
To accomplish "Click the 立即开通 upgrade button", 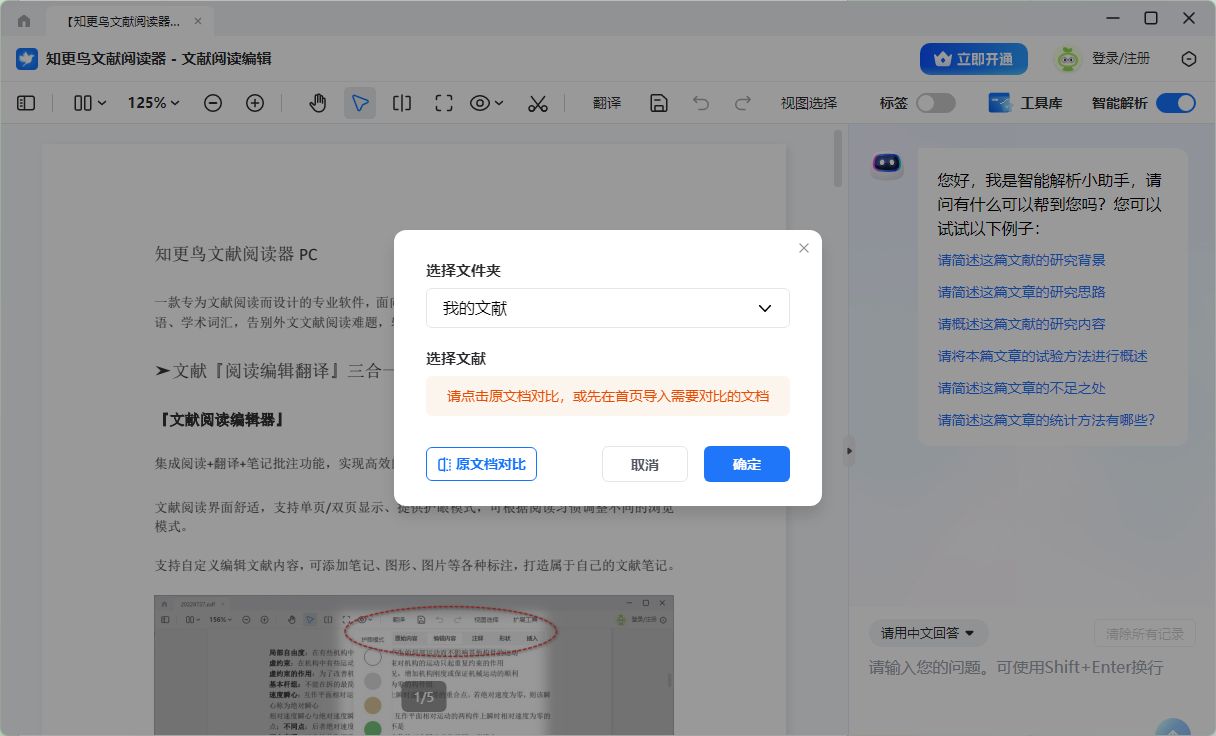I will (974, 59).
